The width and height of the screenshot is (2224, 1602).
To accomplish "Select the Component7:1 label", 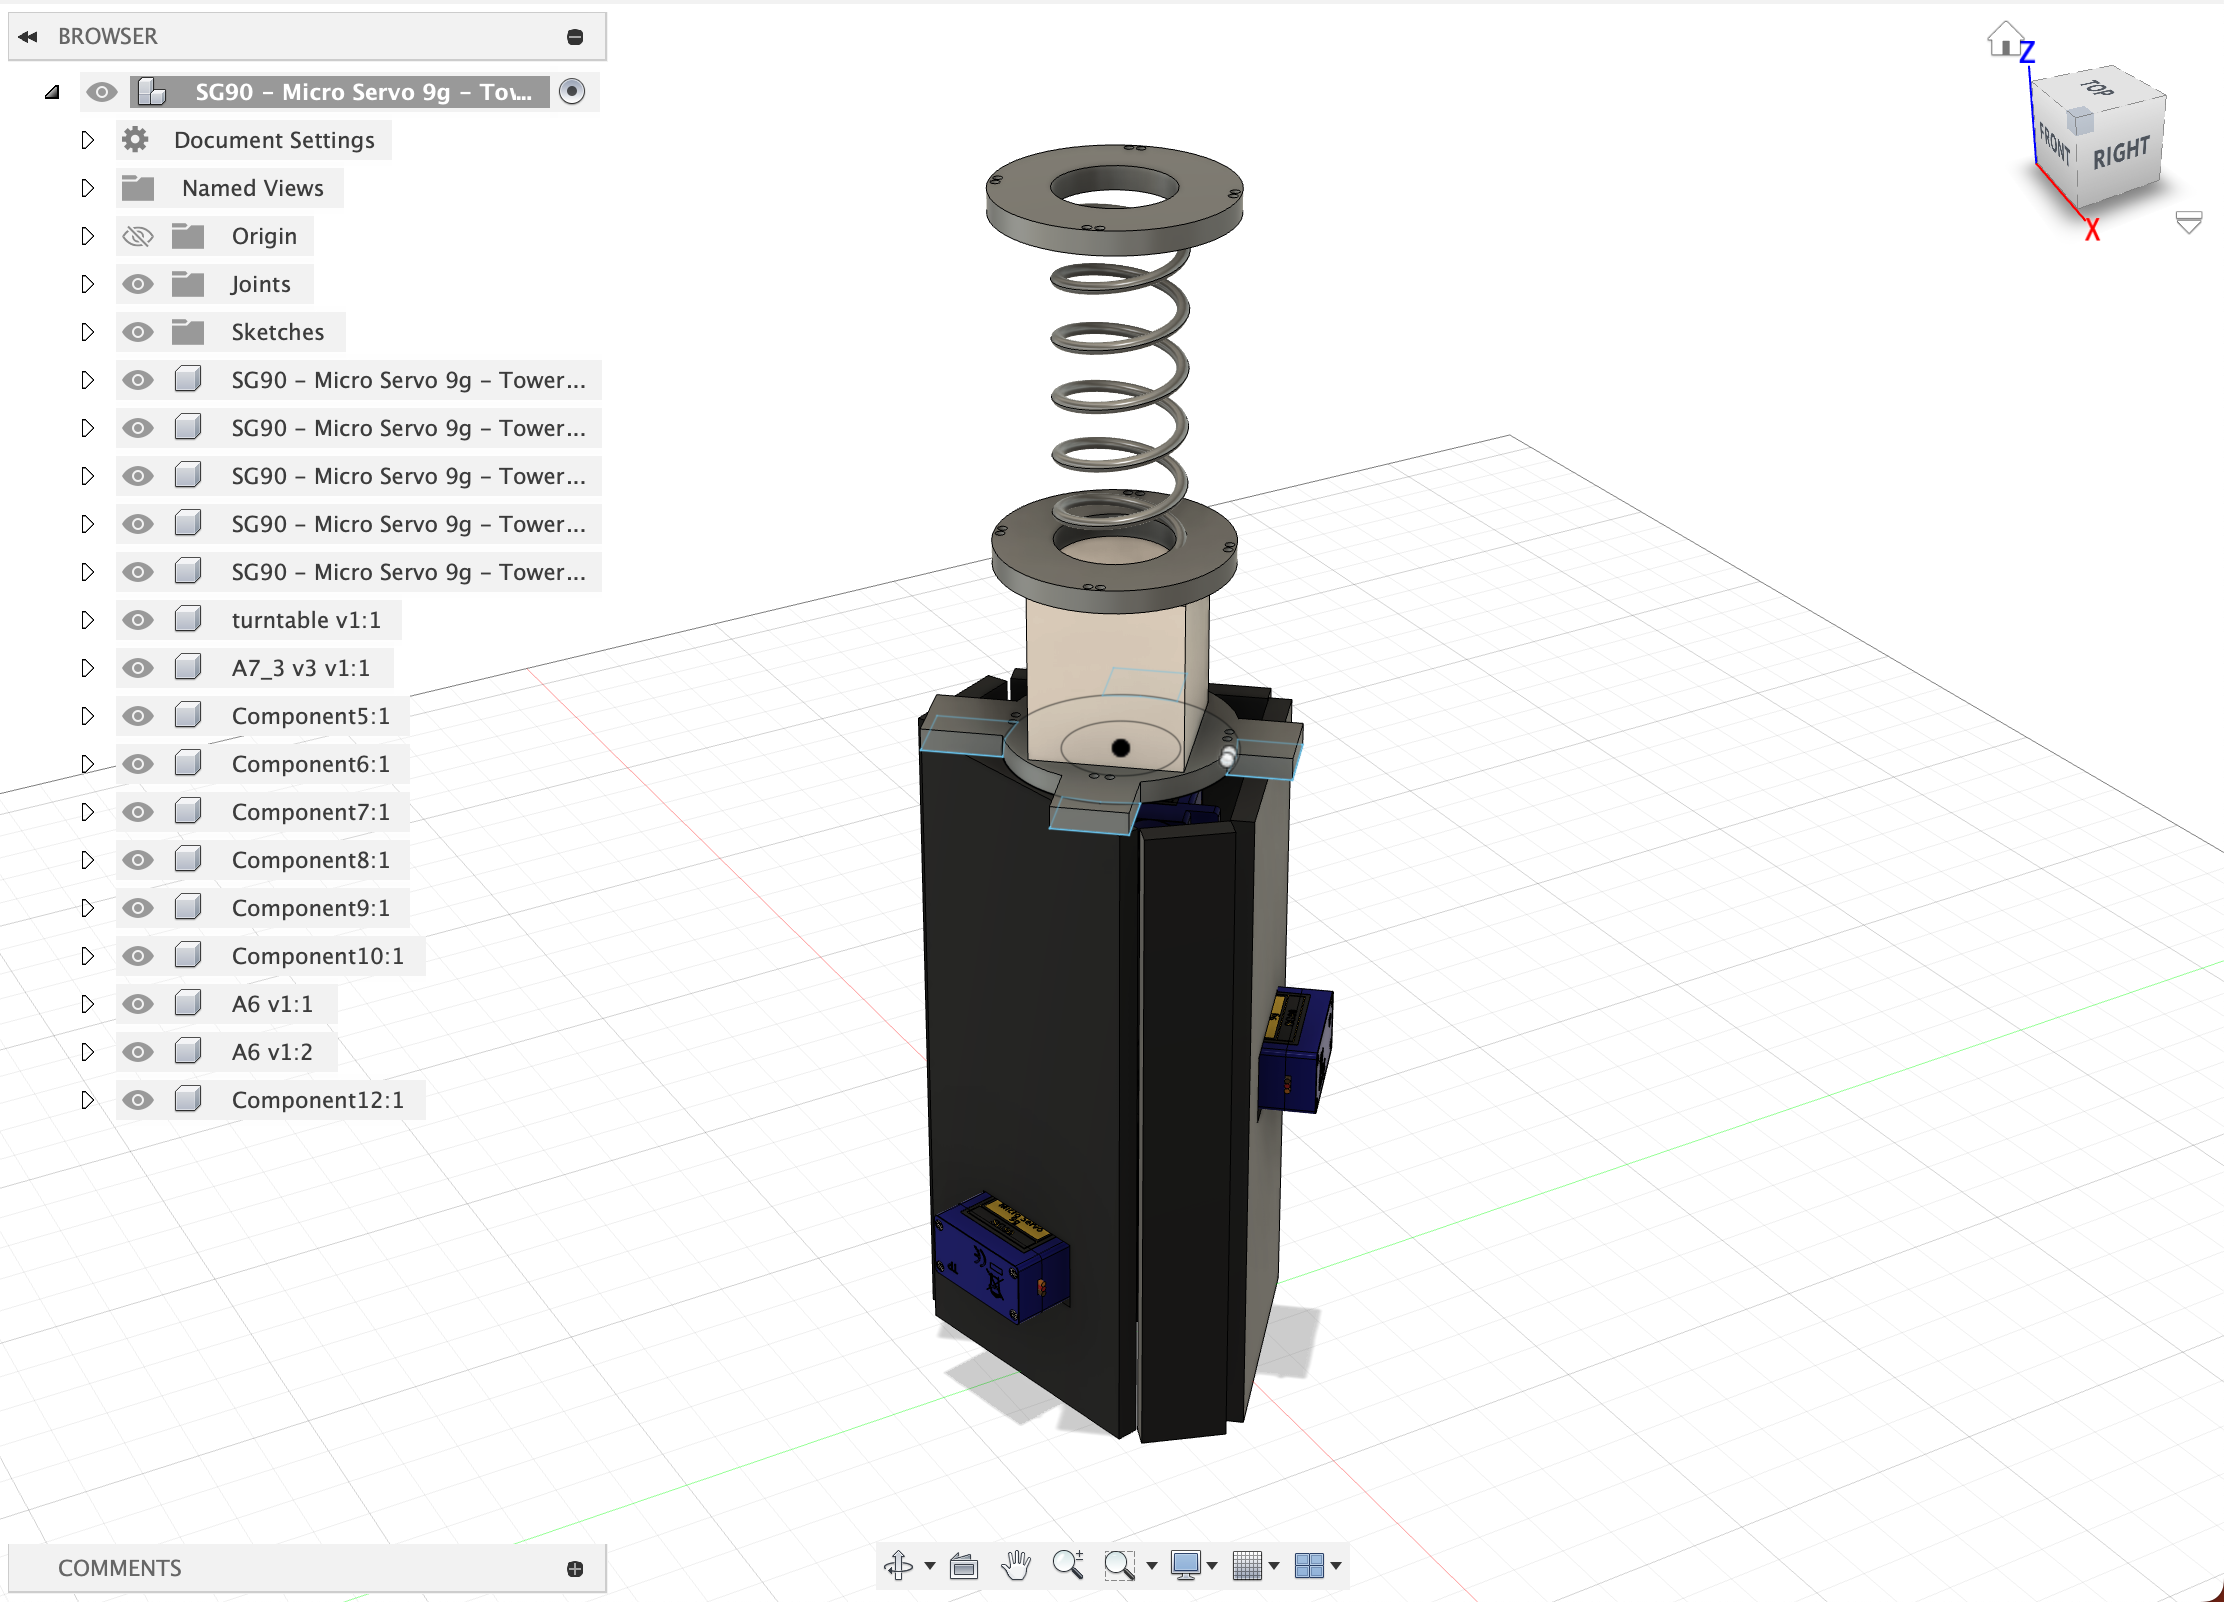I will pyautogui.click(x=311, y=812).
